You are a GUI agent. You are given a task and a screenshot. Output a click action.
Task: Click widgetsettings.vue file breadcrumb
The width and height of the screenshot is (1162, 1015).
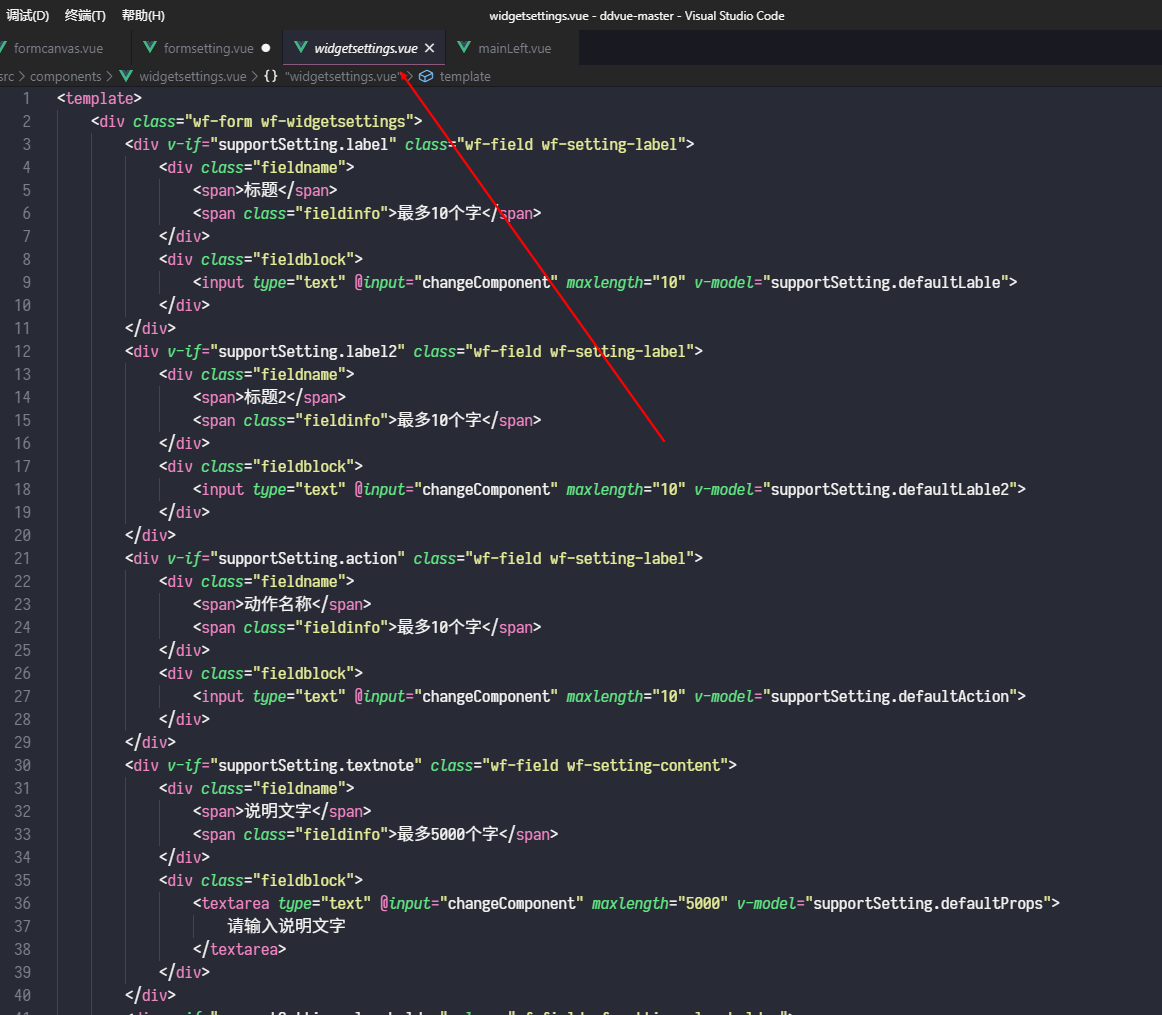point(193,76)
